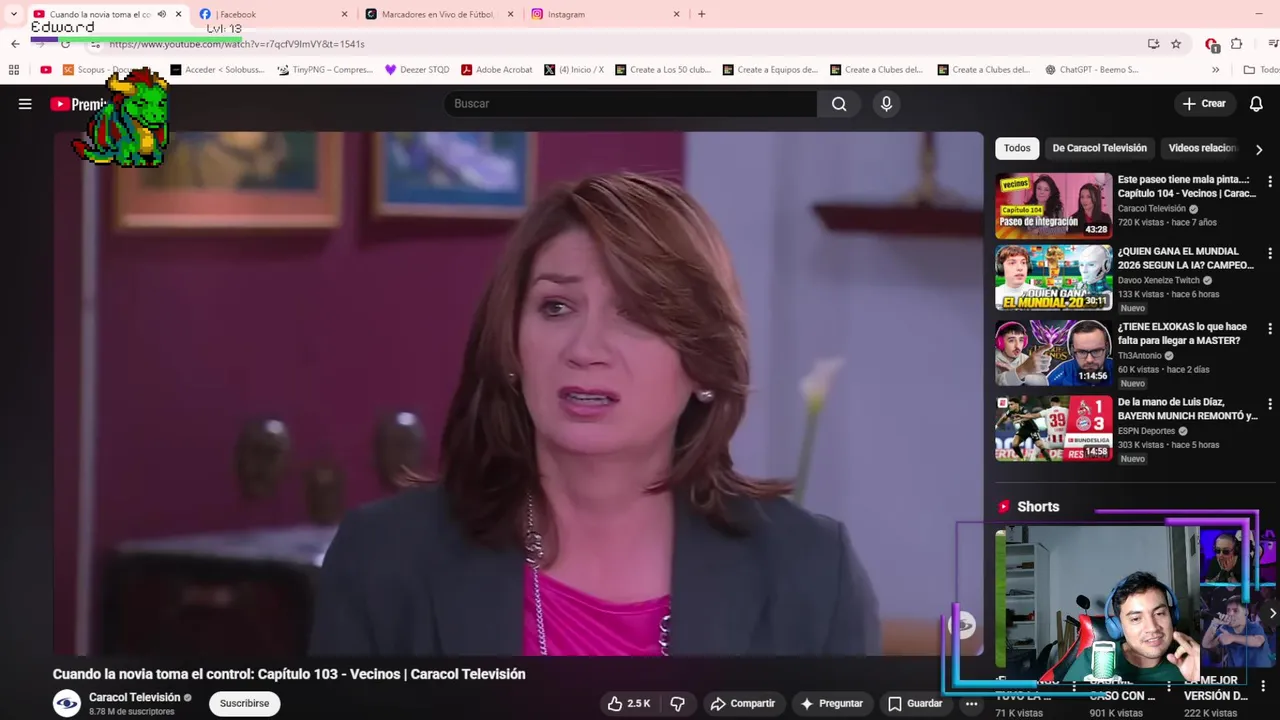1280x720 pixels.
Task: Open the YouTube guide hamburger menu
Action: [x=25, y=104]
